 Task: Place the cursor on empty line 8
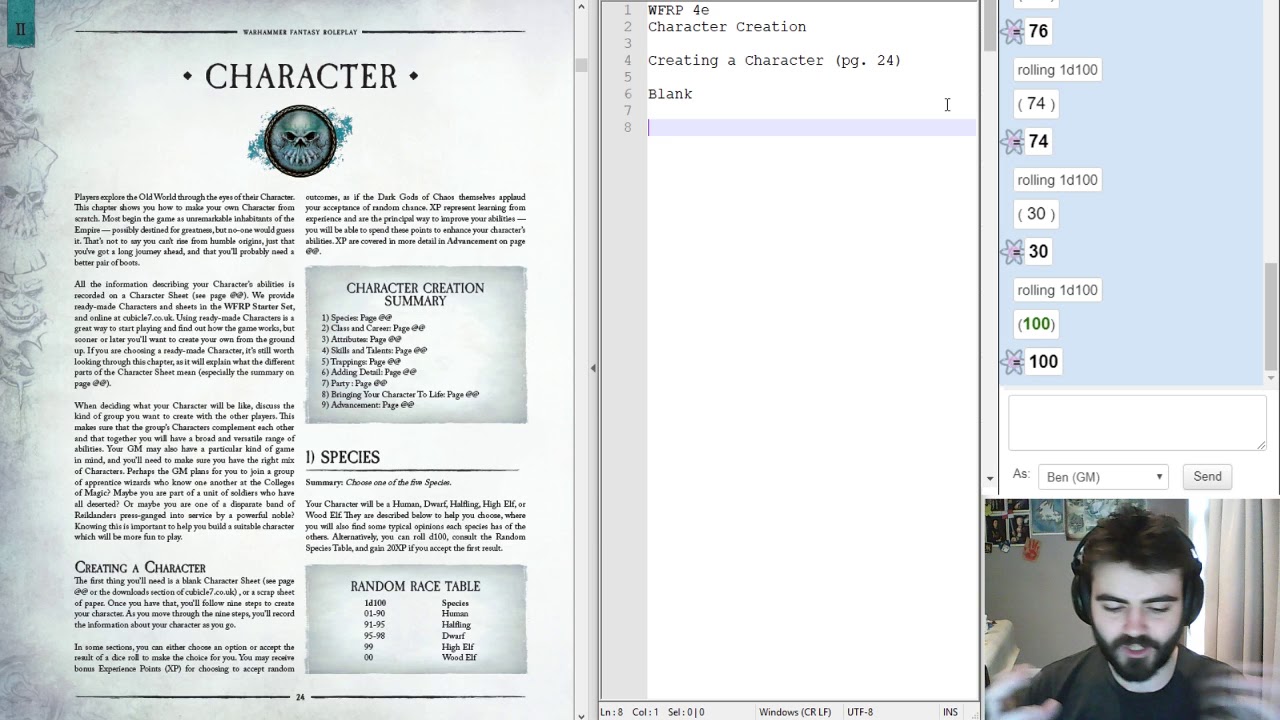[811, 127]
